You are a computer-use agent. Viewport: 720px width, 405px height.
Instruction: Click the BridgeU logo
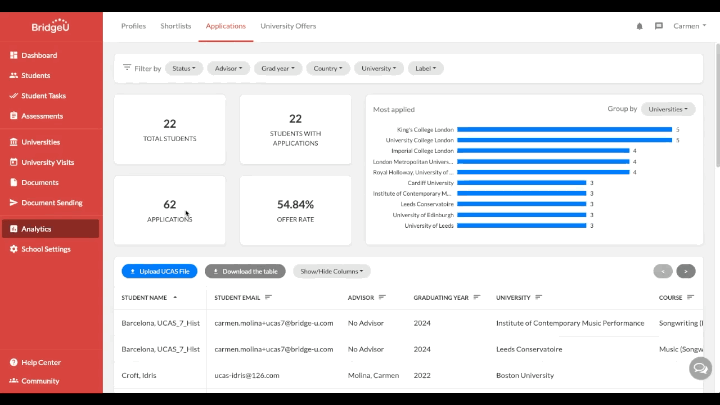(51, 26)
